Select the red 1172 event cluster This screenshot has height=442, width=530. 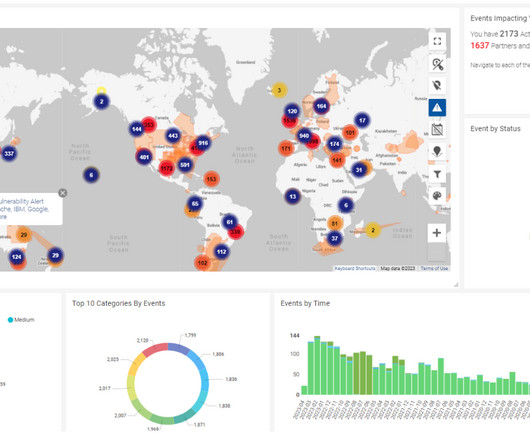point(167,168)
